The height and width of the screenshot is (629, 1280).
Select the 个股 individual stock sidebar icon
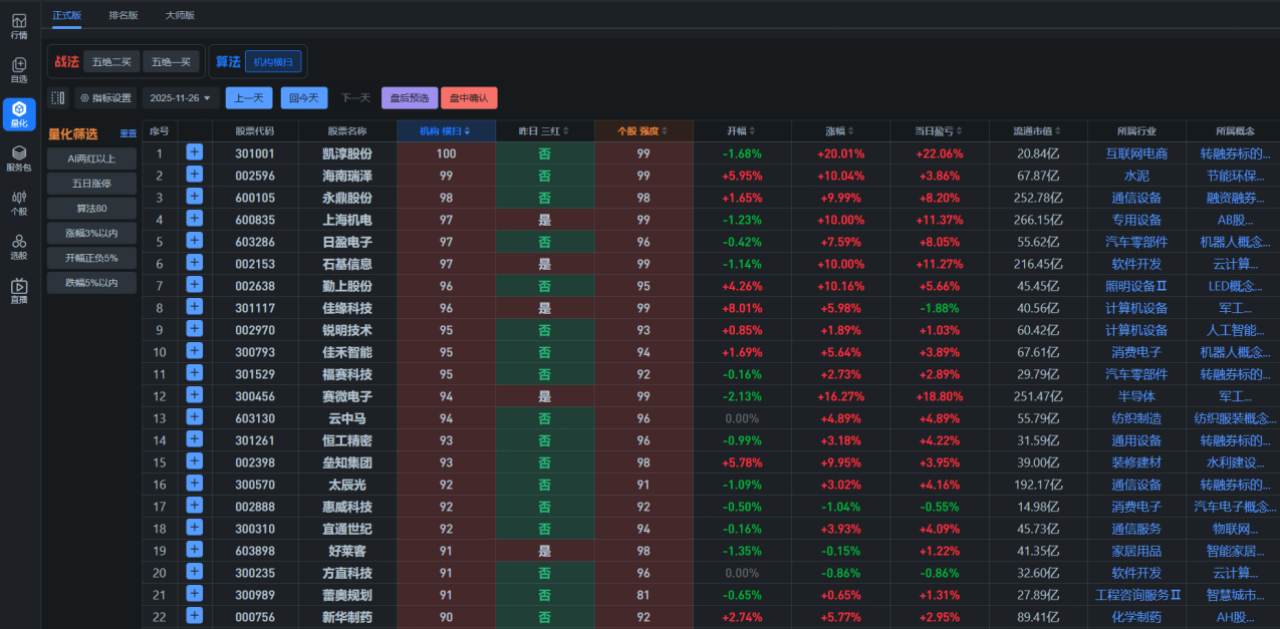coord(19,201)
